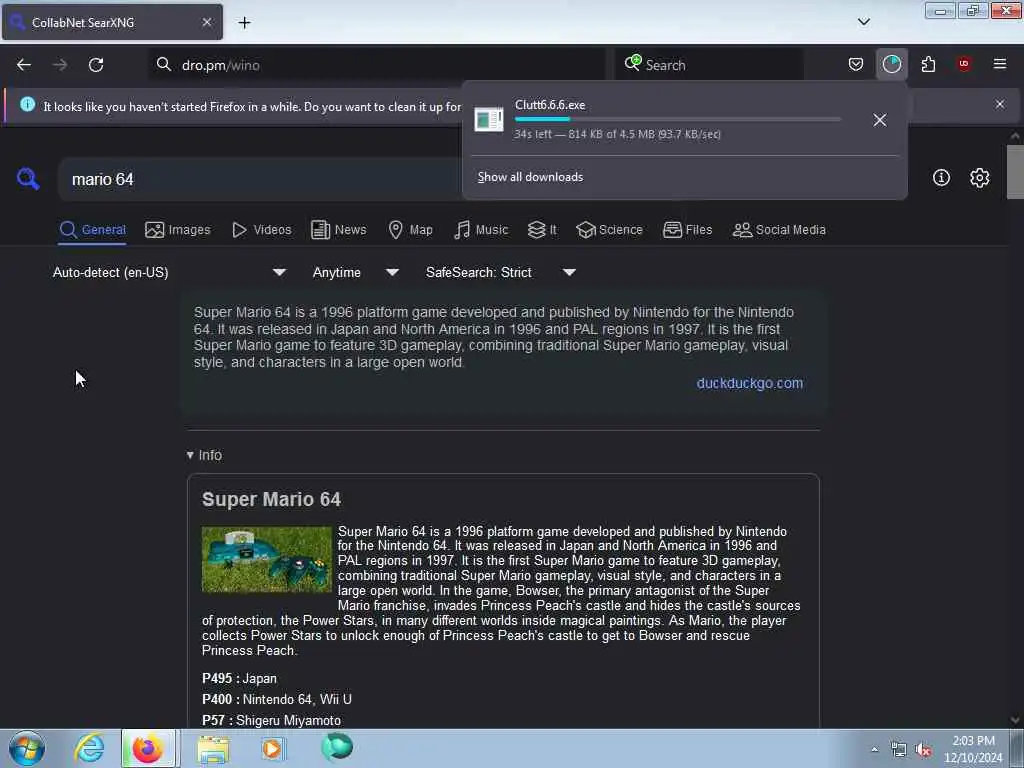Image resolution: width=1024 pixels, height=768 pixels.
Task: Reload the page with the refresh icon
Action: pos(96,65)
